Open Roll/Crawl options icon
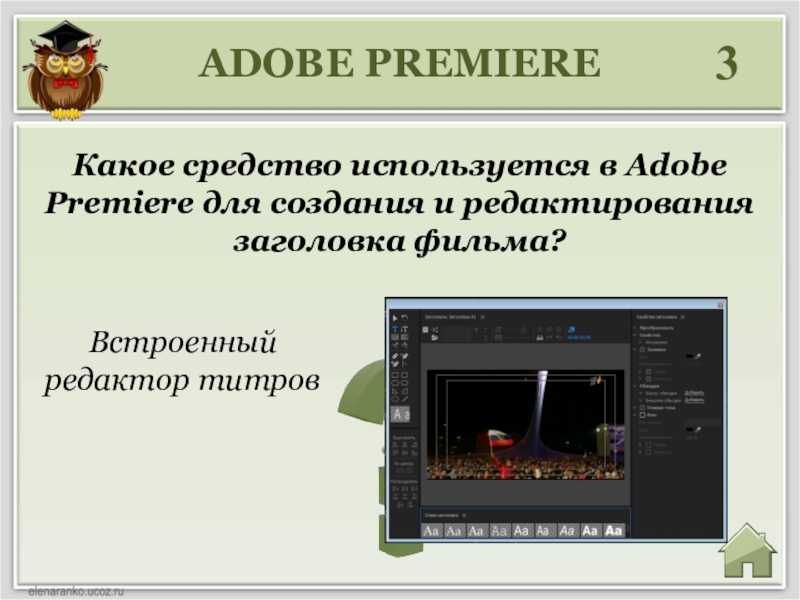 pos(435,330)
